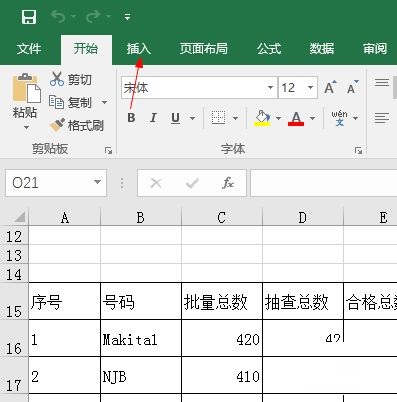Switch to the 开始 tab
Viewport: 397px width, 402px height.
click(86, 49)
